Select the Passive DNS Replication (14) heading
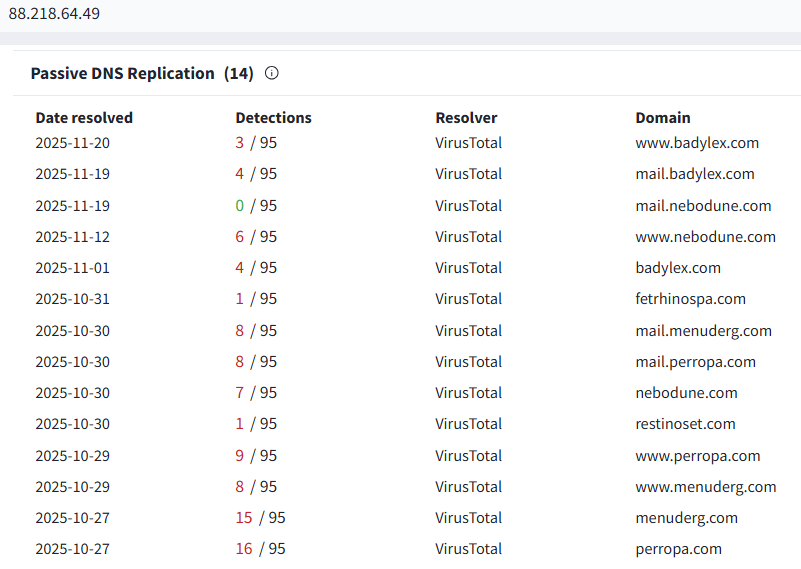 click(x=142, y=73)
